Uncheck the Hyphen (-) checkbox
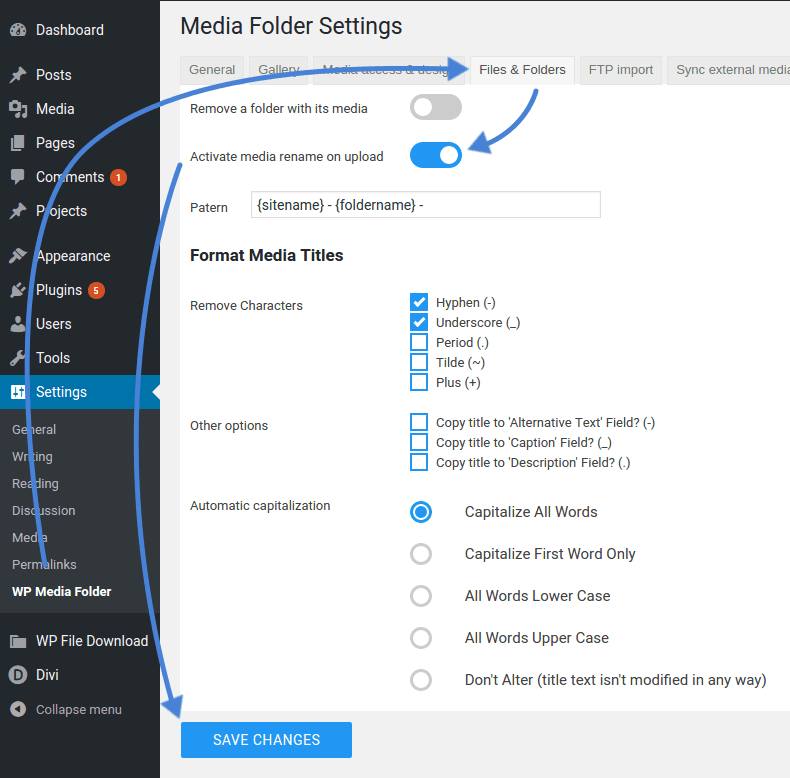 click(x=419, y=302)
